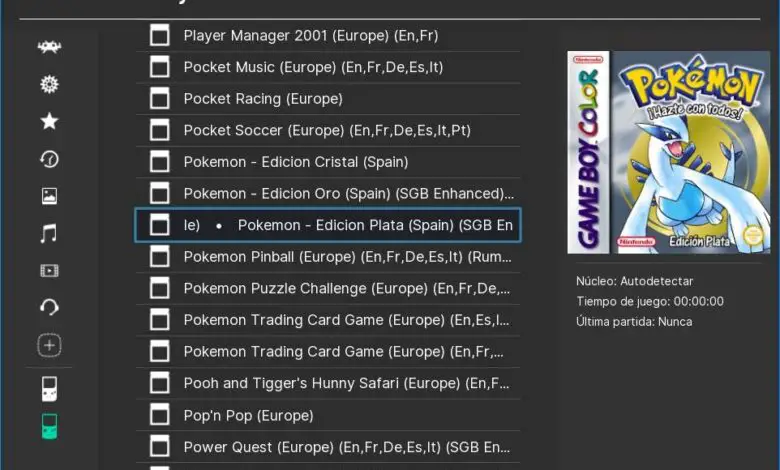Click file icon beside Pooh and Tigger's Hunny Safari
The image size is (780, 470).
[x=160, y=383]
